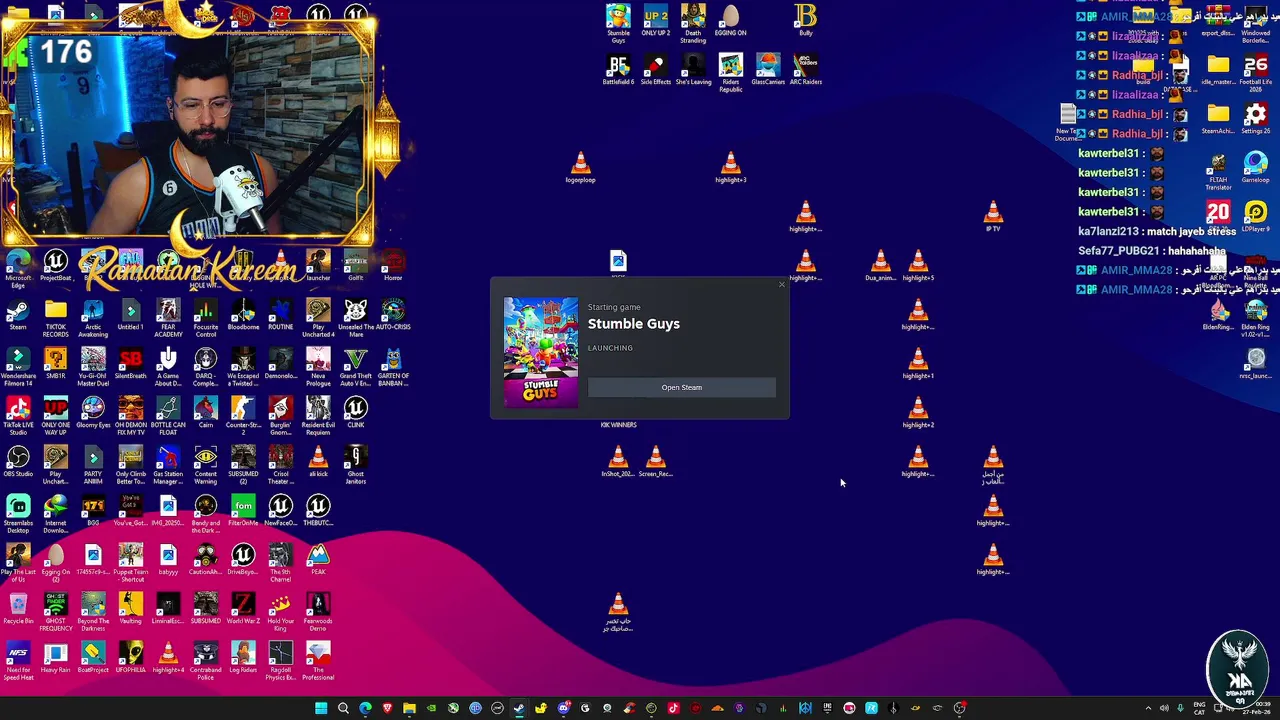Viewport: 1280px width, 720px height.
Task: Select the TIKTOK RECORDS folder
Action: tap(55, 318)
